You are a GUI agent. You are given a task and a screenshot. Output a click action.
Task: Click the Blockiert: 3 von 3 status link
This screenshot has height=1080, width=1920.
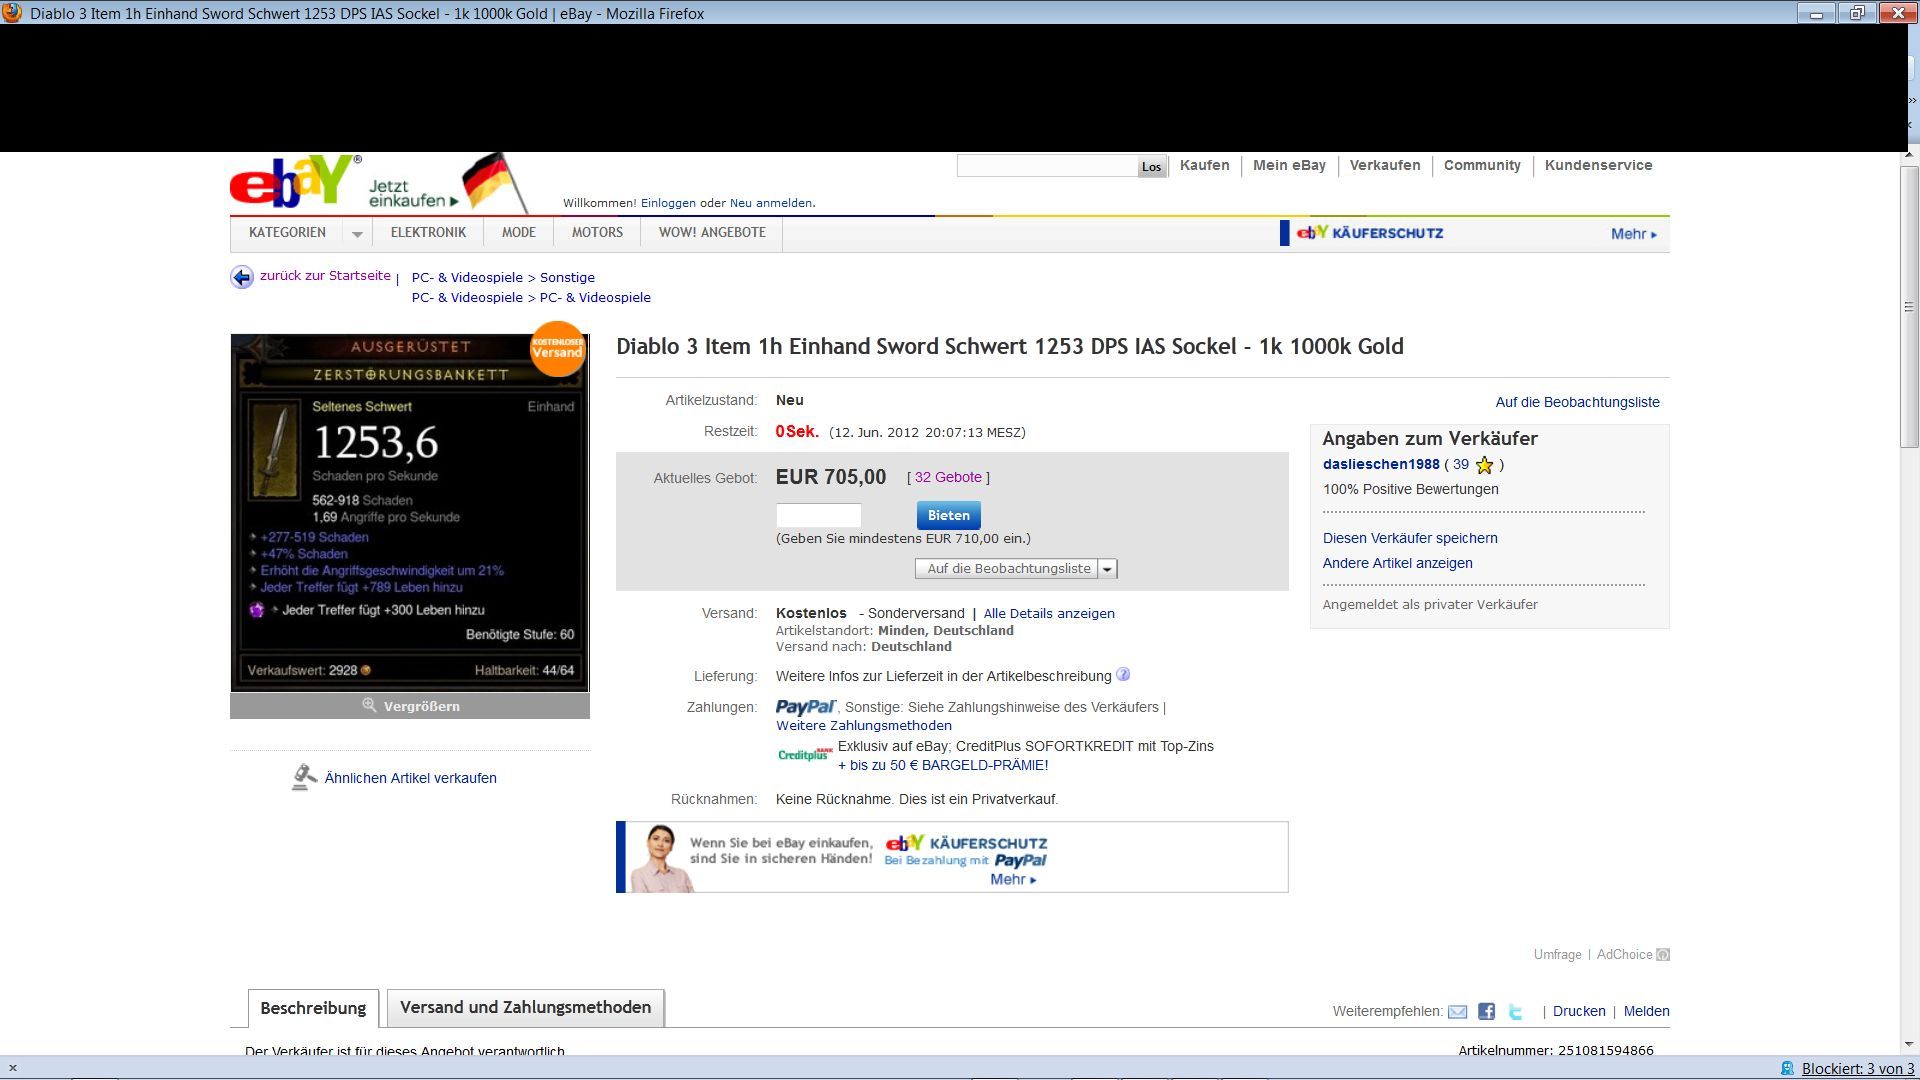pos(1858,1069)
